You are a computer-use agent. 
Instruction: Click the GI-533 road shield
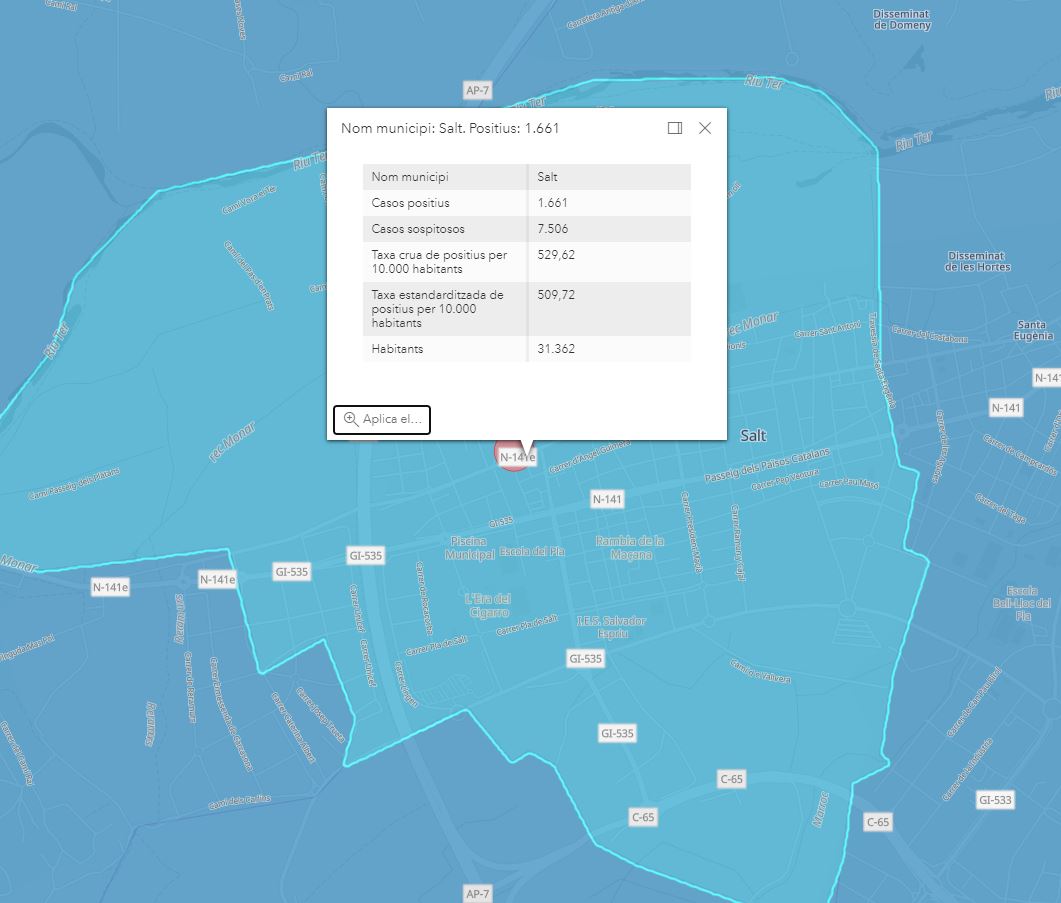(x=995, y=800)
